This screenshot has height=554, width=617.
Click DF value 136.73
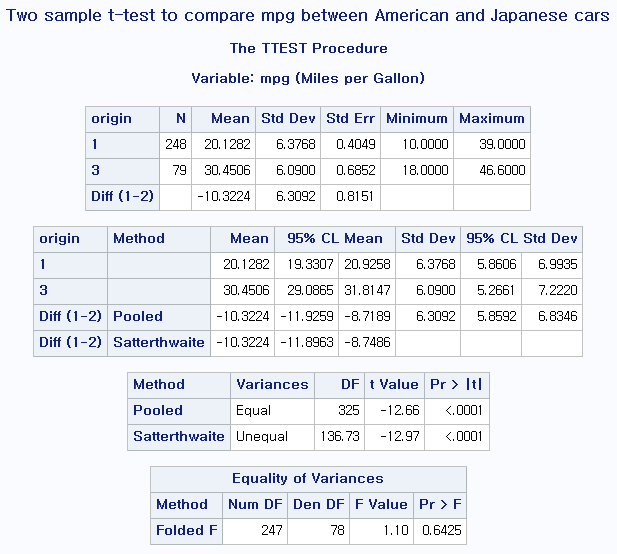[340, 436]
